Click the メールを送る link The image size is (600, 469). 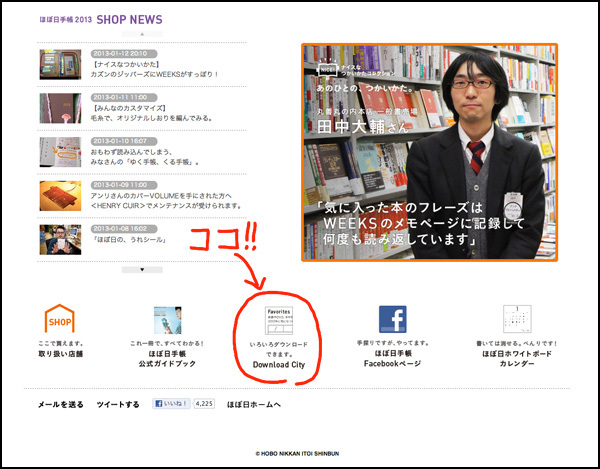click(61, 405)
